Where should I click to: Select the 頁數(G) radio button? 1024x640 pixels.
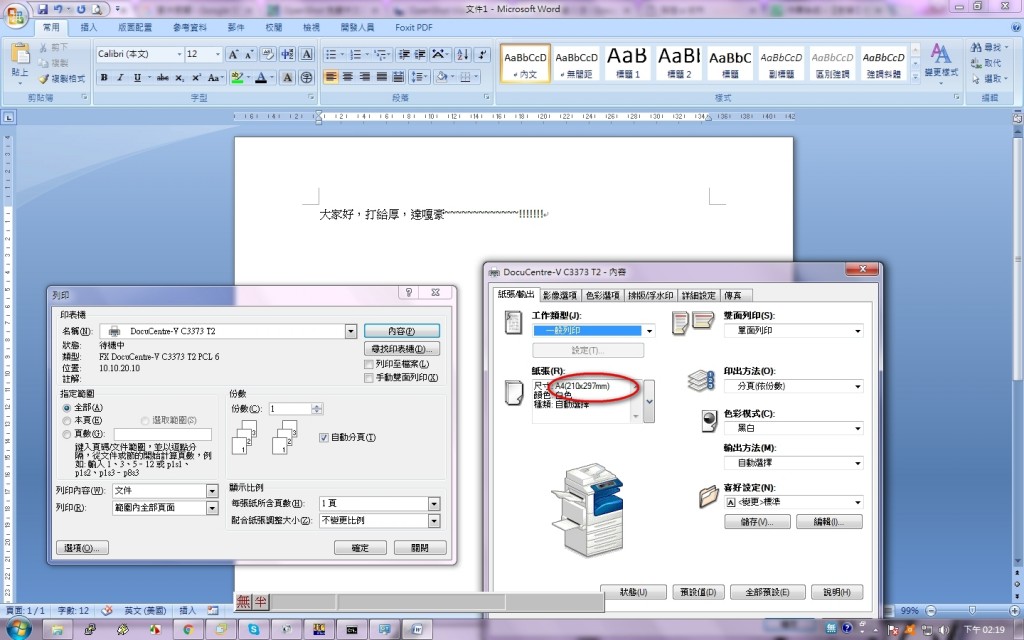coord(67,434)
